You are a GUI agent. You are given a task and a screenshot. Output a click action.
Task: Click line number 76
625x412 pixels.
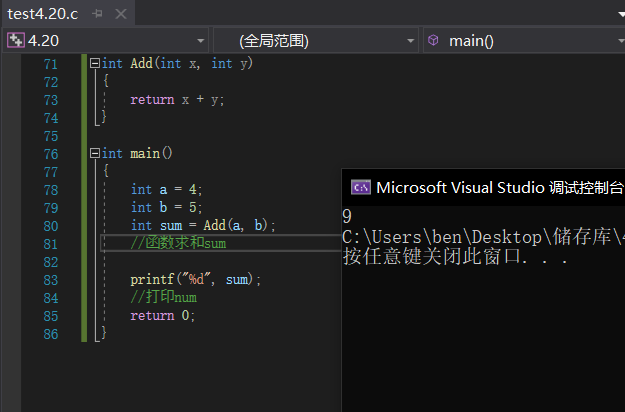51,154
